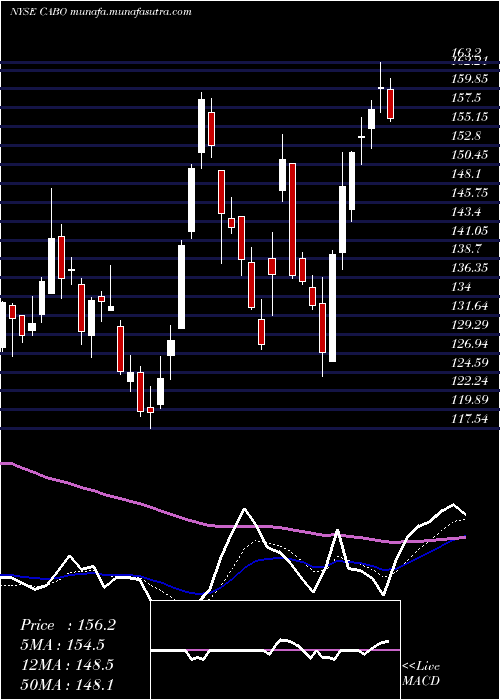500x700 pixels.
Task: Click the NYSE CABO munafa.munafasutra.com title text
Action: tap(100, 12)
